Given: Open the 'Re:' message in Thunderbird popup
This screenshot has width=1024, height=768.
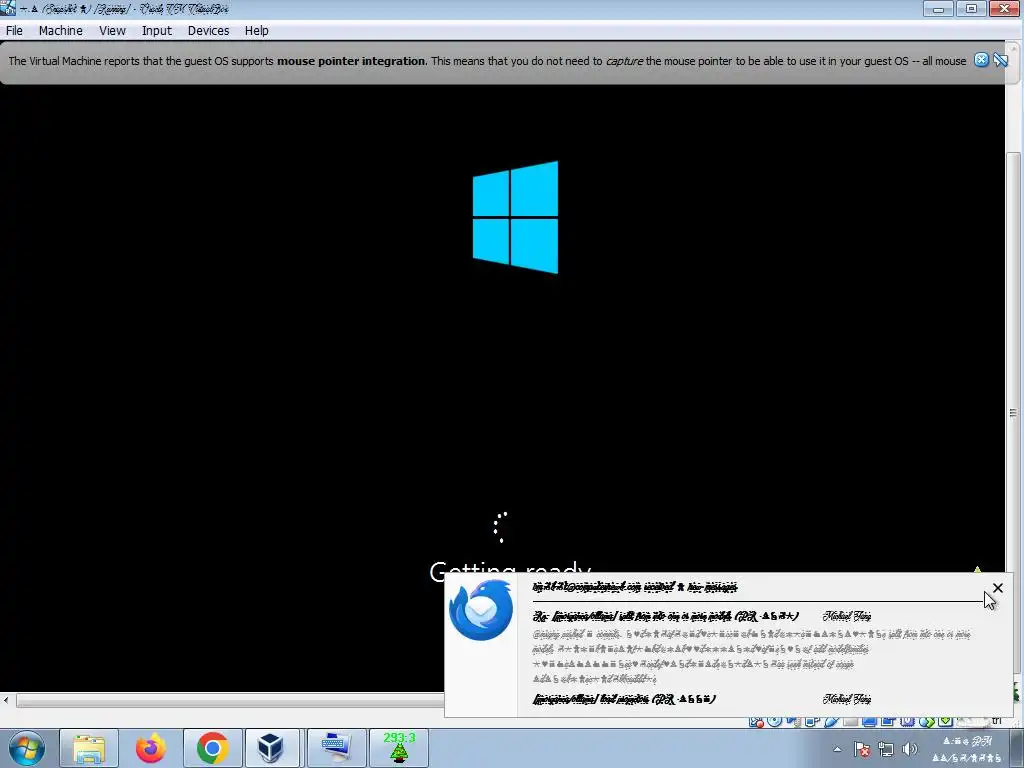Looking at the screenshot, I should pyautogui.click(x=665, y=616).
